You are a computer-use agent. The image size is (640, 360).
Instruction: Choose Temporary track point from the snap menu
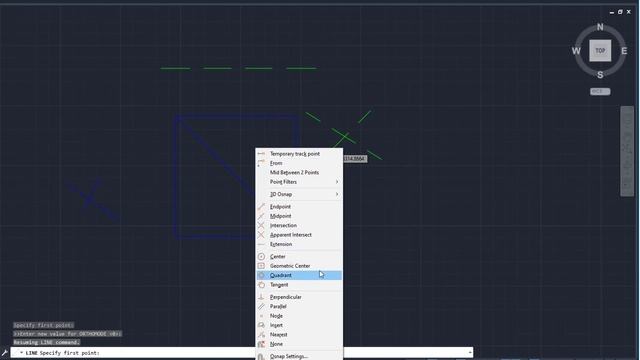299,154
